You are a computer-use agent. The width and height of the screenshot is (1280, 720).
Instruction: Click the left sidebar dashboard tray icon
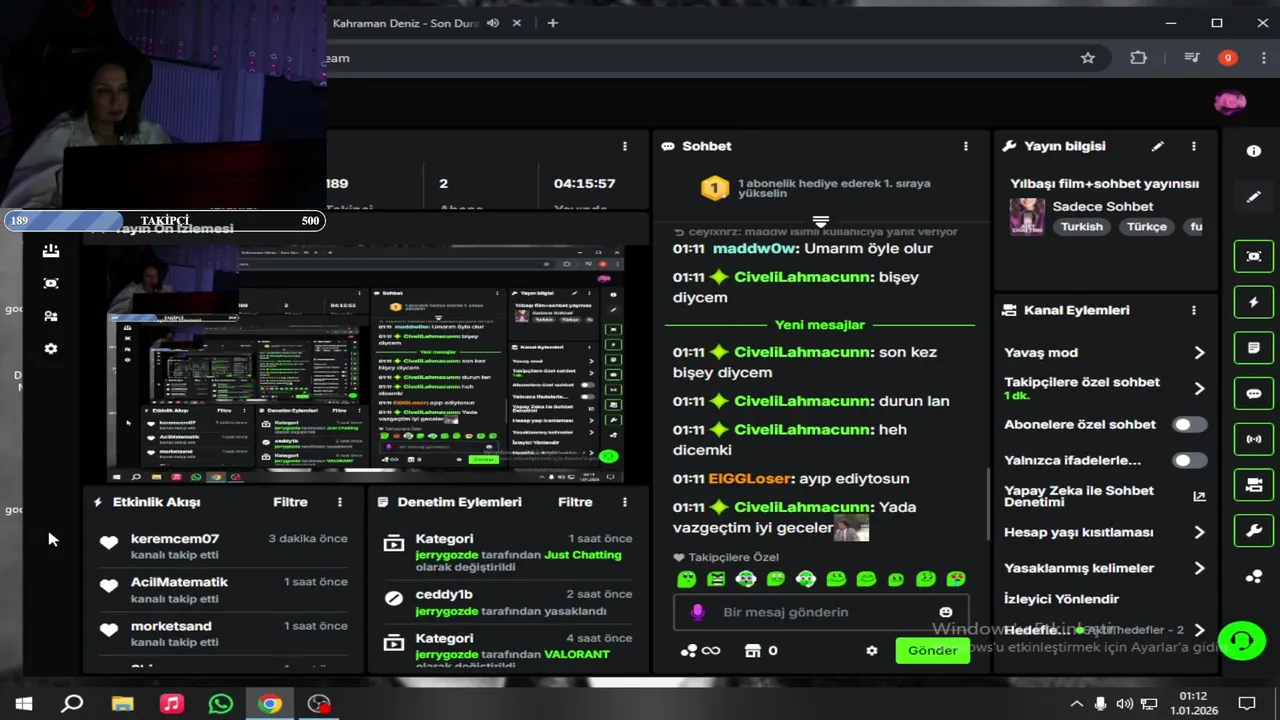pos(51,251)
